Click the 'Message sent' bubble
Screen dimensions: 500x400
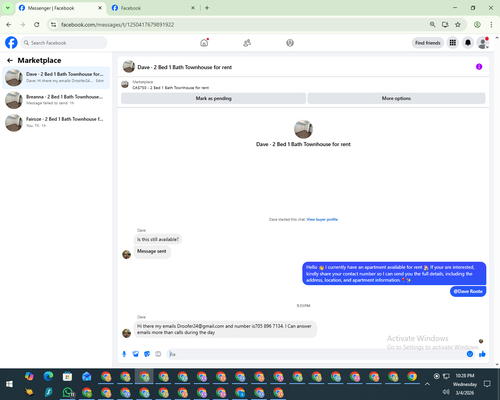coord(152,251)
